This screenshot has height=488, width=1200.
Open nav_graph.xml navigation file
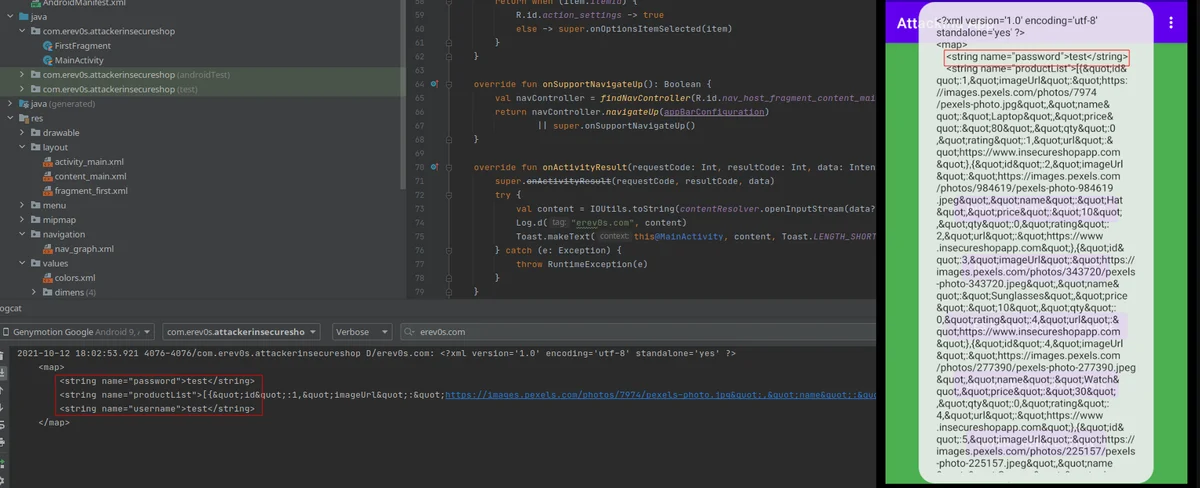tap(84, 249)
